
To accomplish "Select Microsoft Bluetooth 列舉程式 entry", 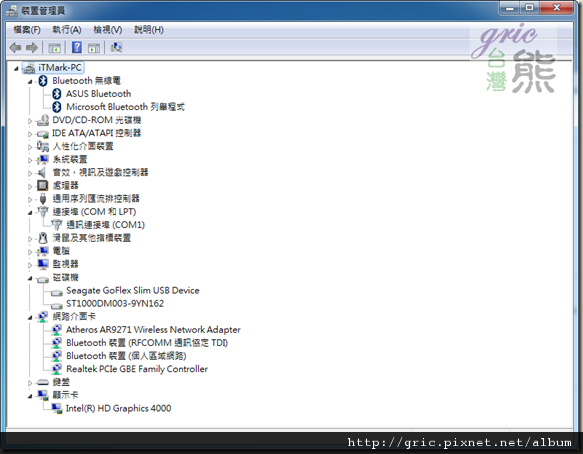I will 125,107.
